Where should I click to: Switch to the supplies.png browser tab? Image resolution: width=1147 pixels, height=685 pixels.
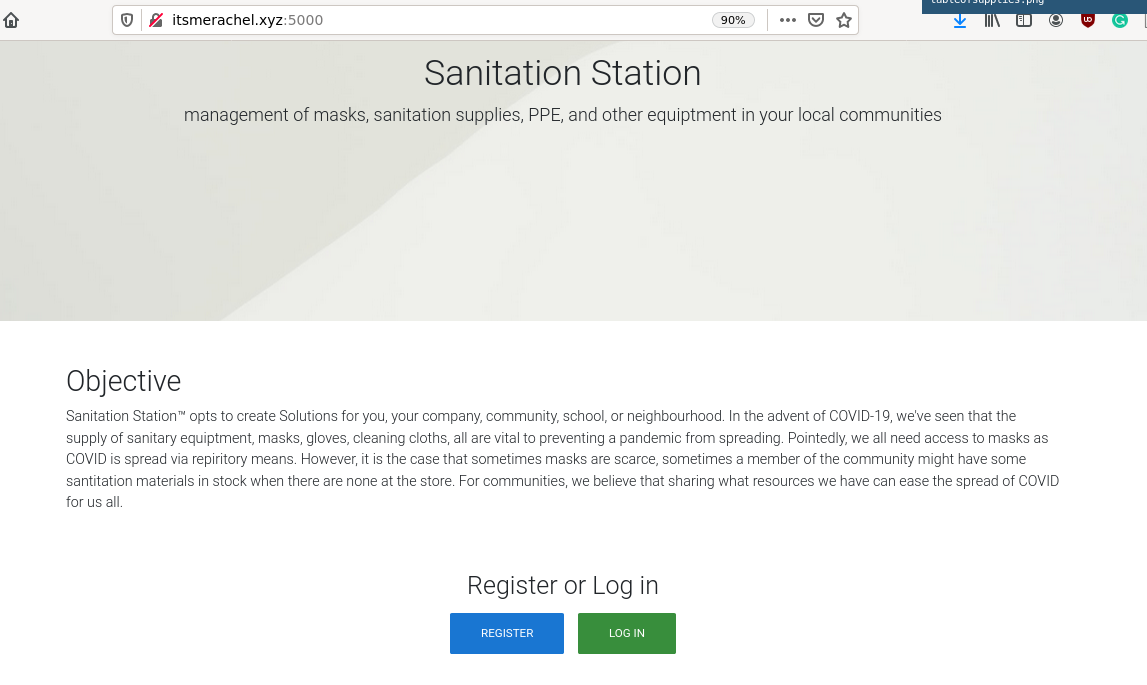tap(988, 3)
